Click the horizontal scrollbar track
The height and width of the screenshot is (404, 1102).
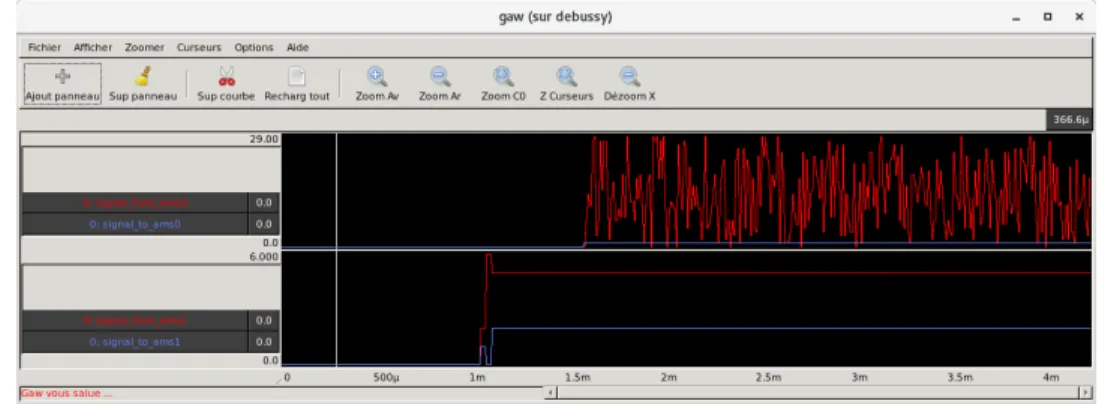(819, 393)
